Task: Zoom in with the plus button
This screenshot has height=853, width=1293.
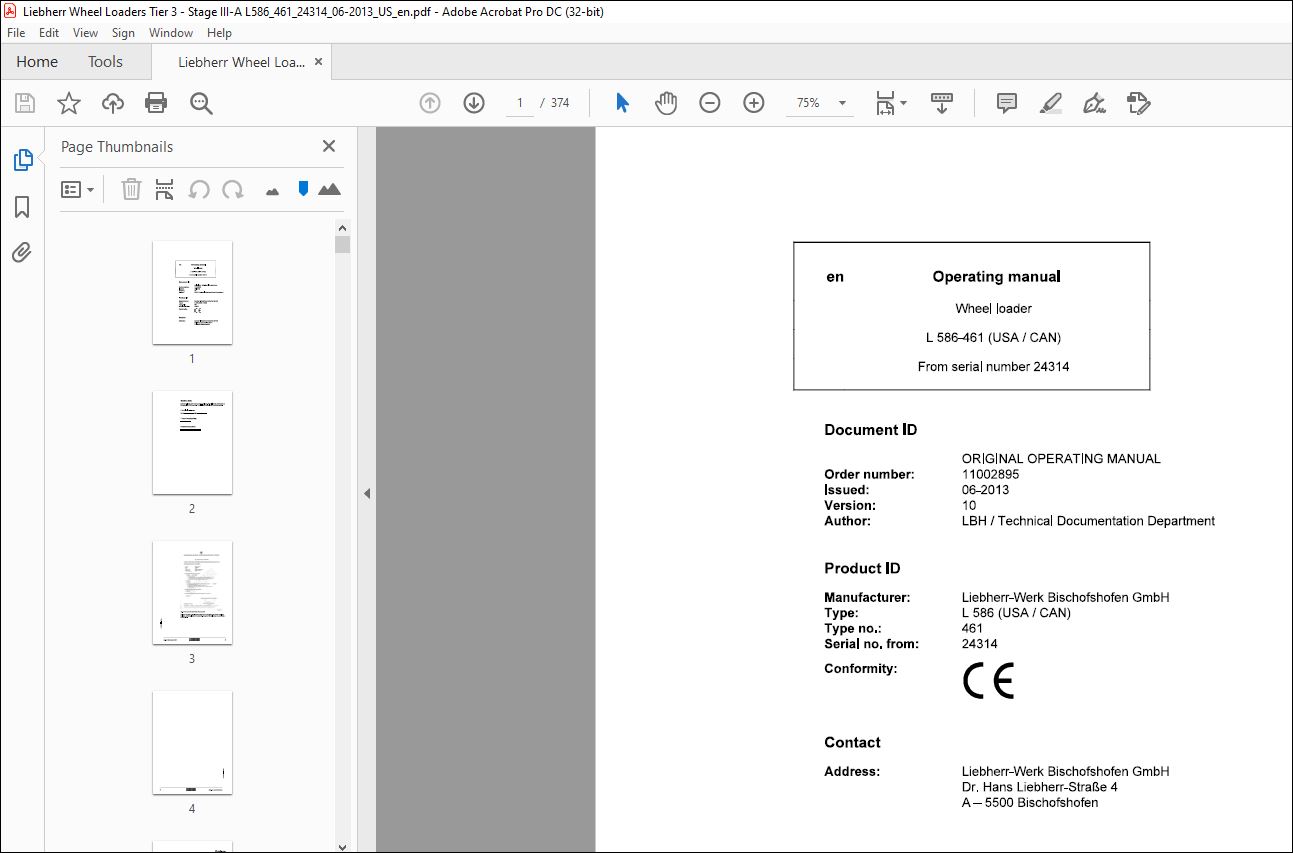Action: tap(754, 103)
